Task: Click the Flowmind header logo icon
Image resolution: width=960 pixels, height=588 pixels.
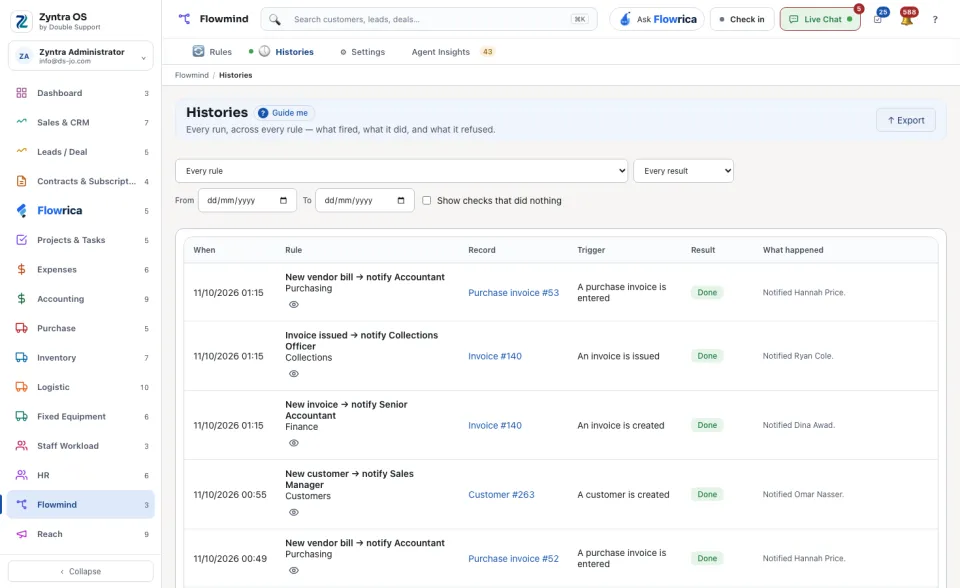Action: point(184,19)
